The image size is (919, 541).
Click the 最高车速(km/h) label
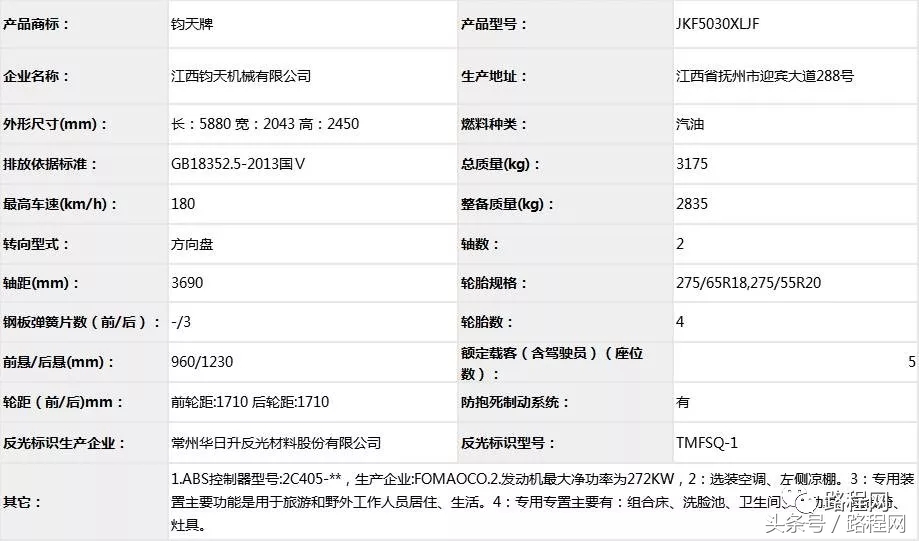tap(60, 204)
